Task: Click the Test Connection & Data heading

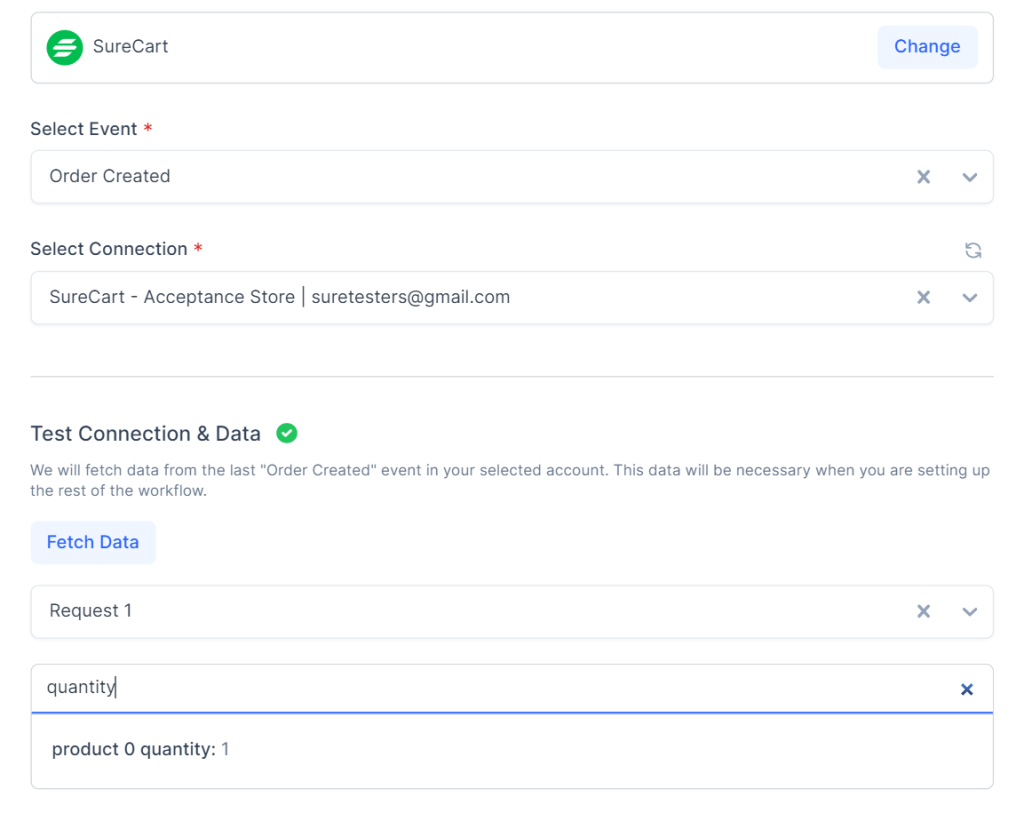Action: [146, 433]
